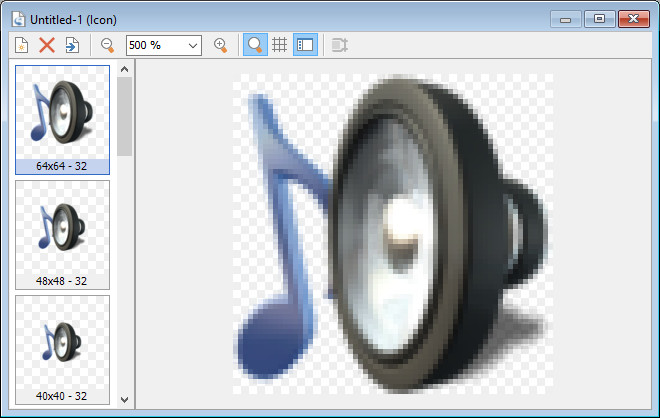This screenshot has height=418, width=660.
Task: Click the thumbnail list scroll-up arrow
Action: pyautogui.click(x=124, y=69)
